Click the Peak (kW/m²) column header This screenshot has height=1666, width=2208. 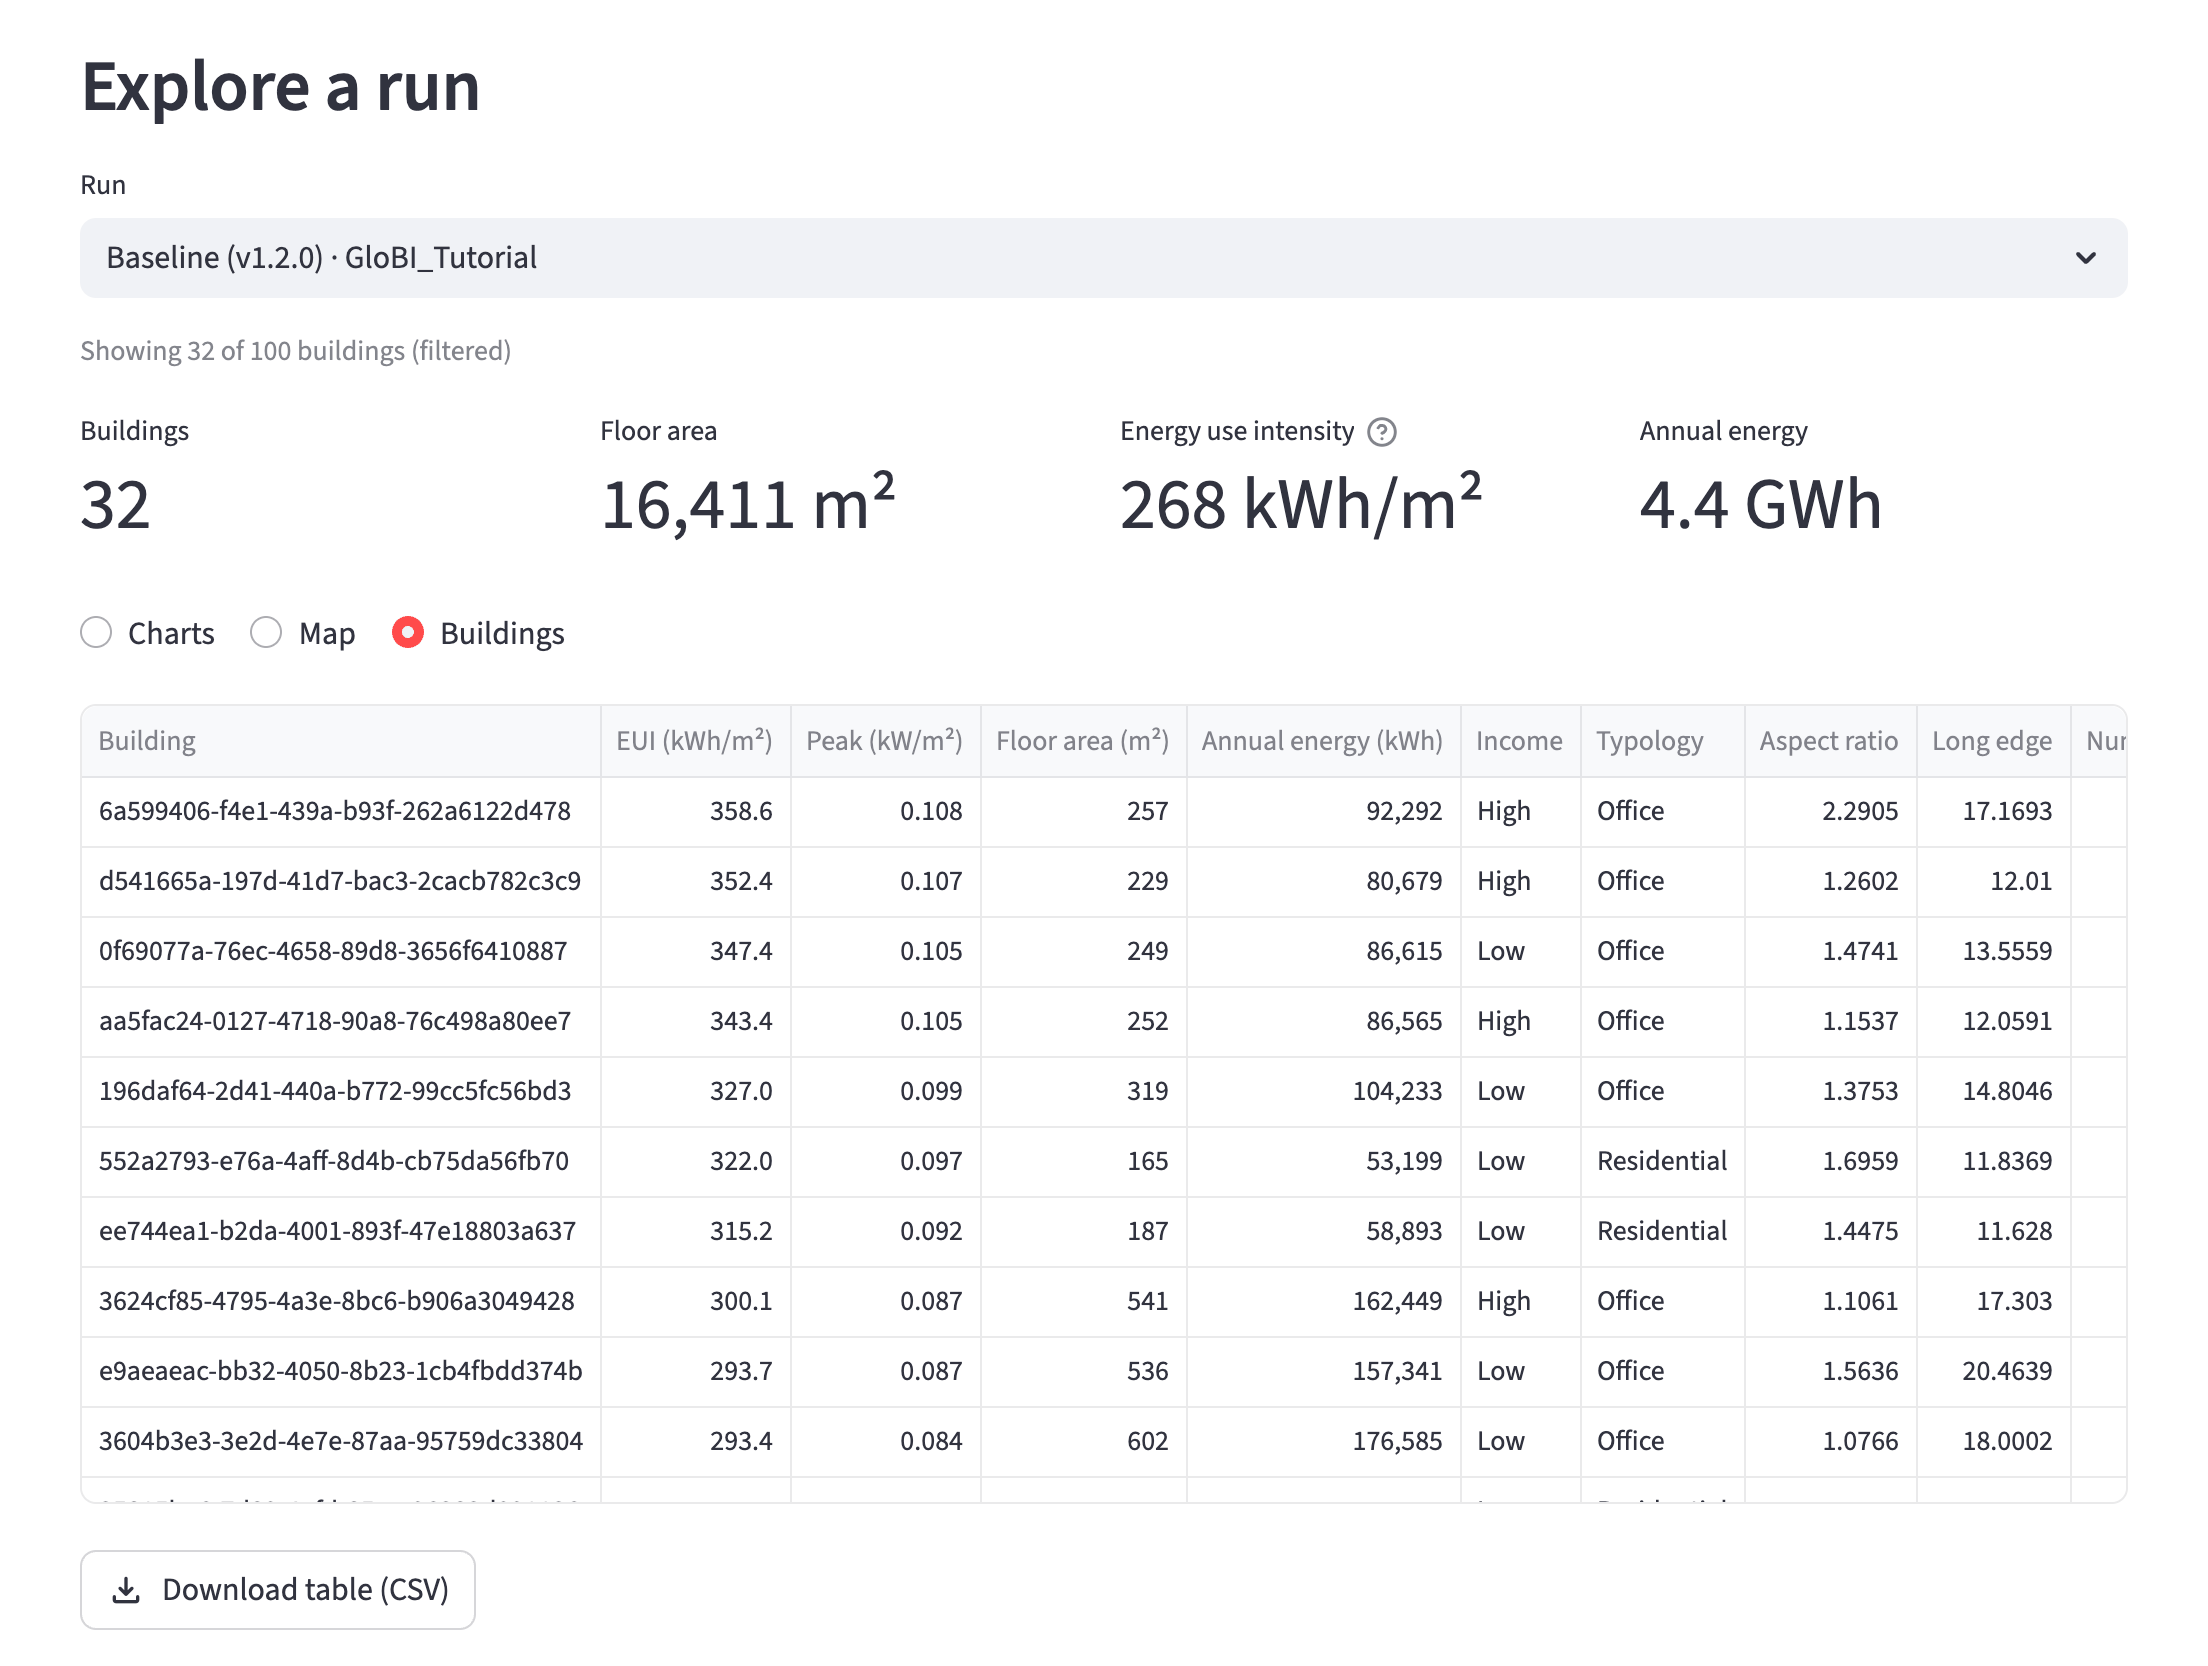[x=885, y=741]
